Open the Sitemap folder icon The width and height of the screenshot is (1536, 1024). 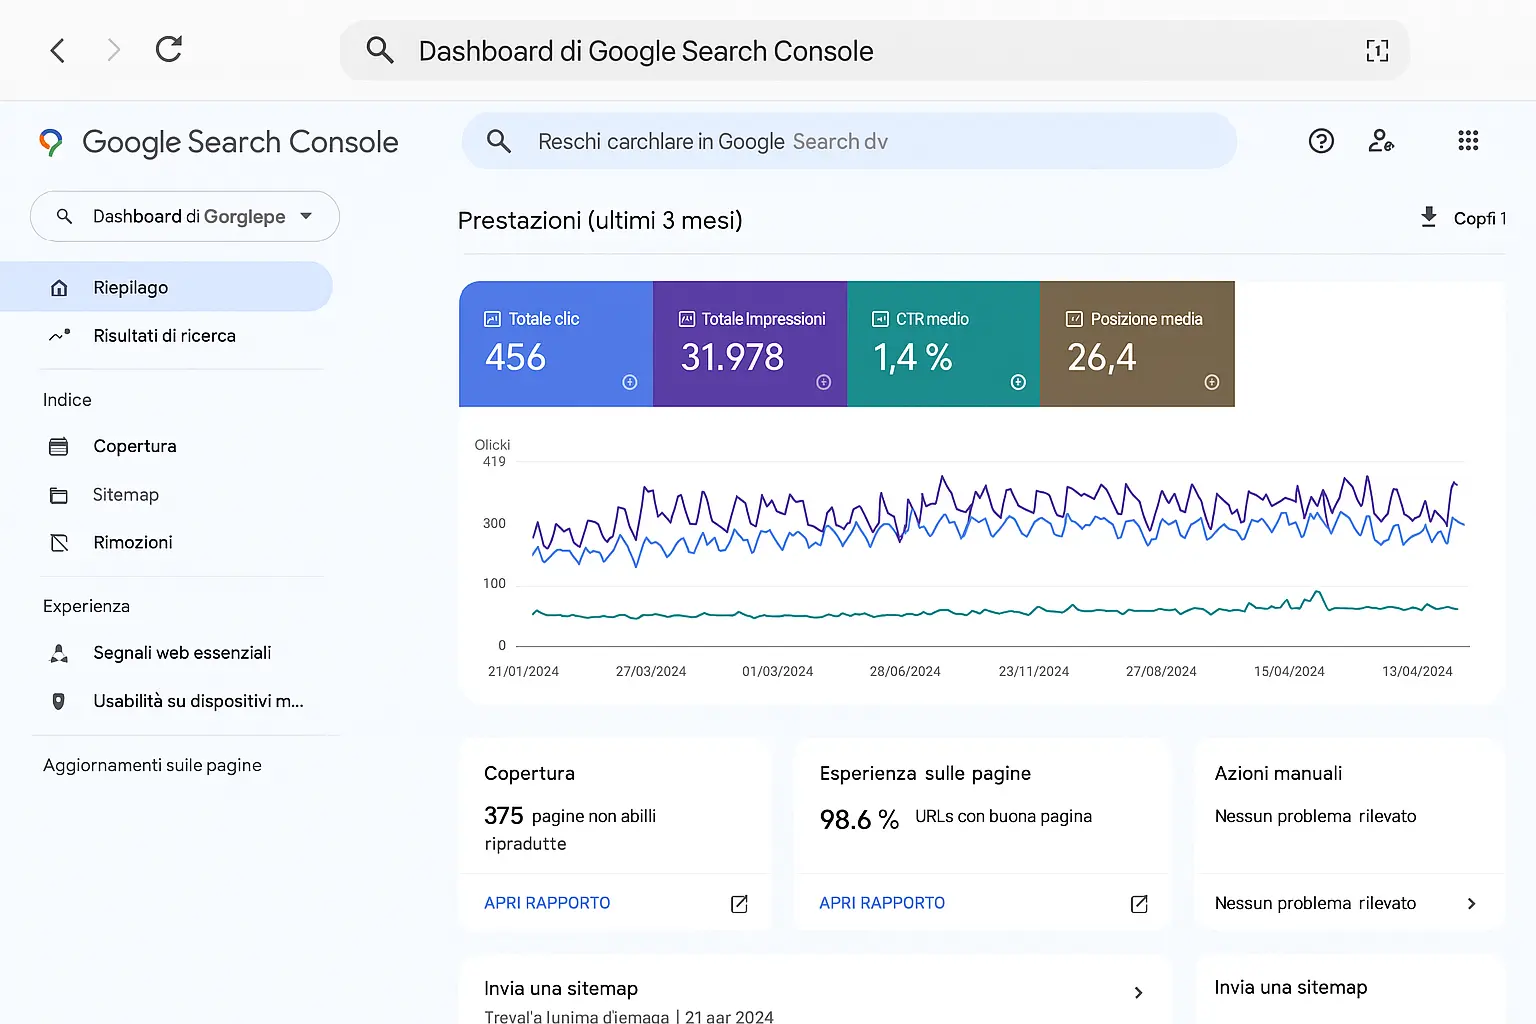tap(60, 494)
